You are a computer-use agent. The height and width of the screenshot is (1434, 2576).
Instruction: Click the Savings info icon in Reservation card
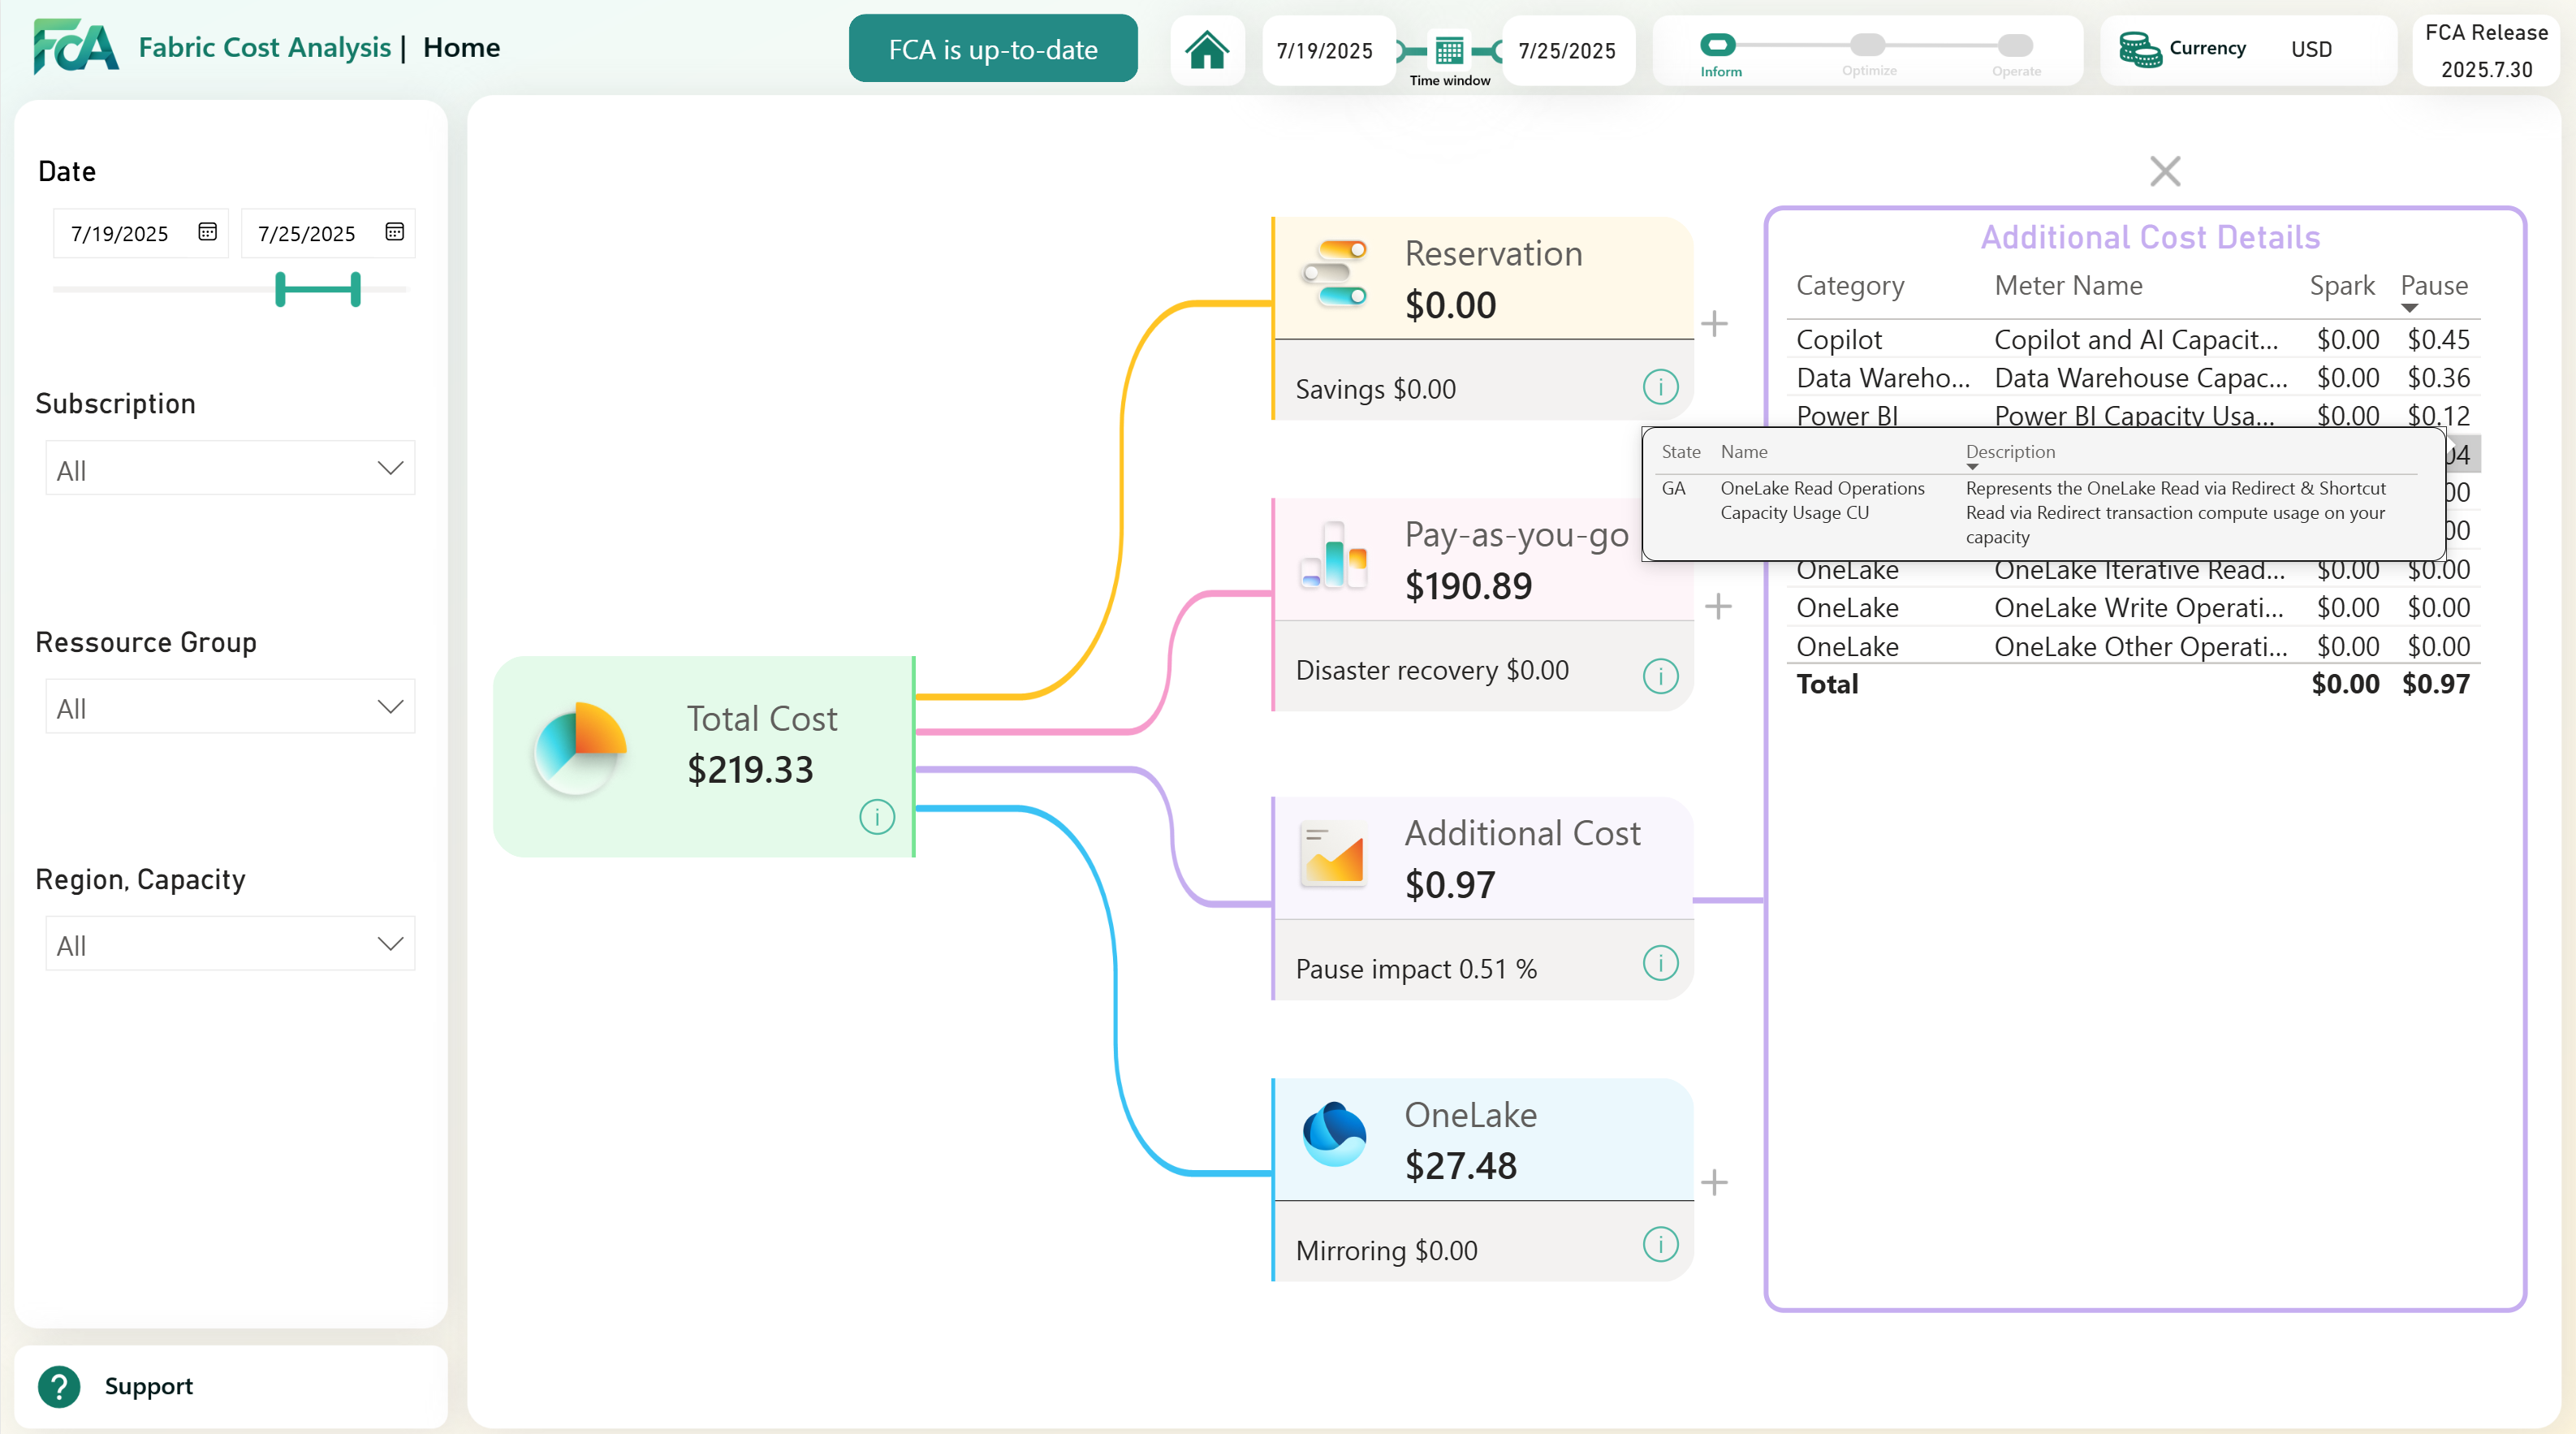[1660, 387]
